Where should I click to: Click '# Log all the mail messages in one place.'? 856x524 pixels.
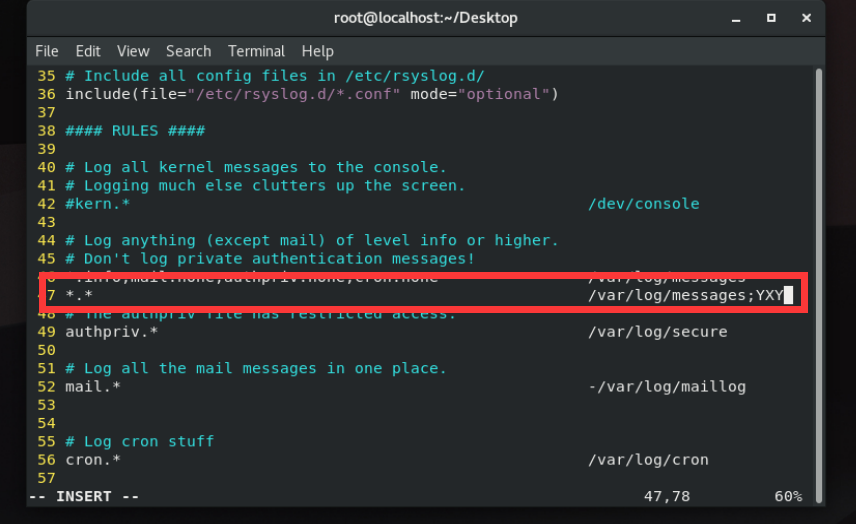click(255, 368)
